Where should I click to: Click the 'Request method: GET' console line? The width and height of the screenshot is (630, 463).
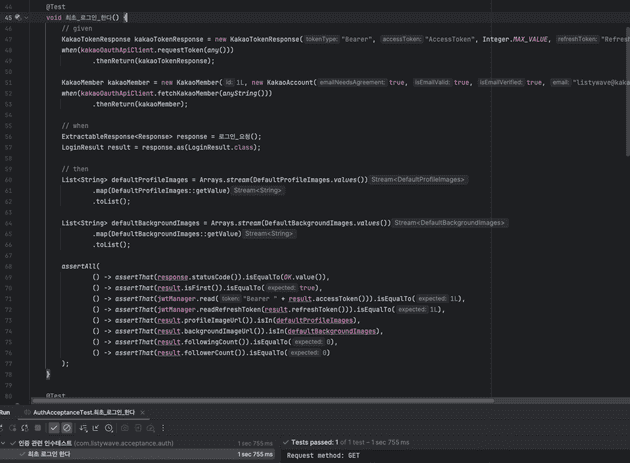[x=323, y=455]
